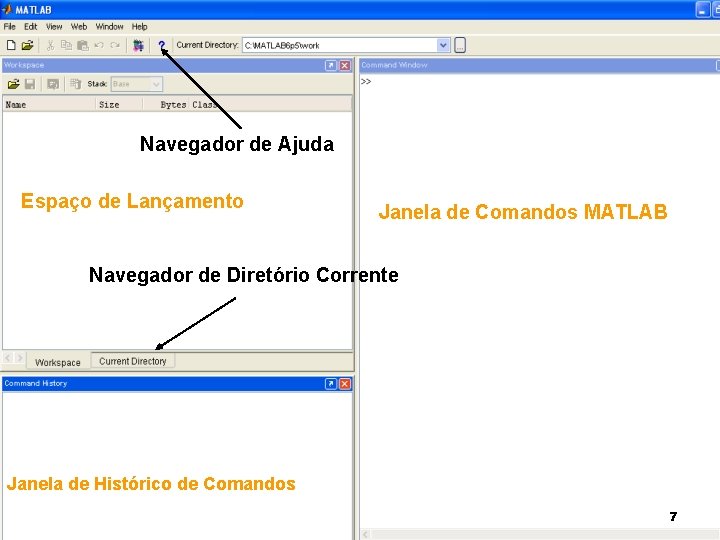Open the Help browser question mark icon
This screenshot has height=540, width=720.
[x=162, y=45]
